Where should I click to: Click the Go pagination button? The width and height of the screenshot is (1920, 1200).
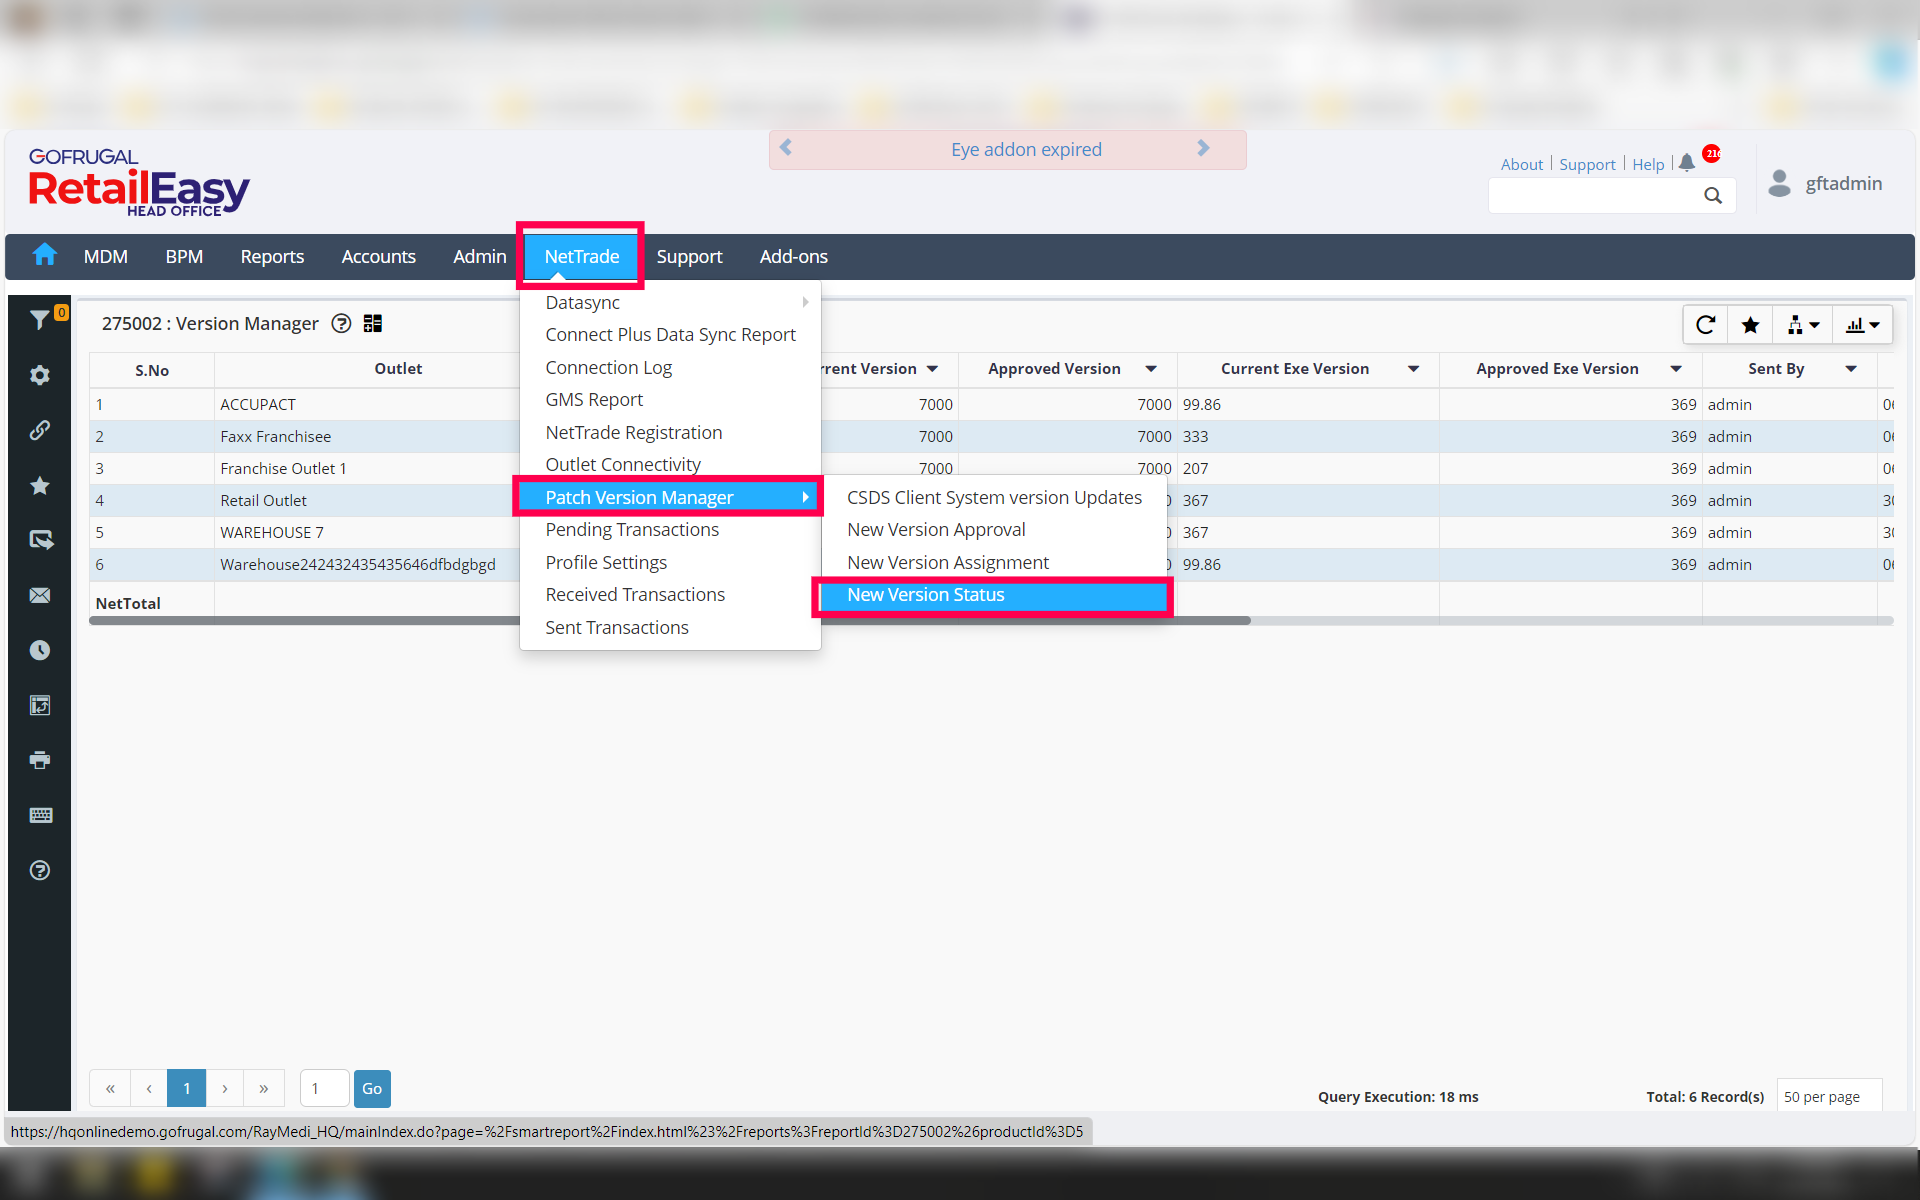[x=372, y=1089]
